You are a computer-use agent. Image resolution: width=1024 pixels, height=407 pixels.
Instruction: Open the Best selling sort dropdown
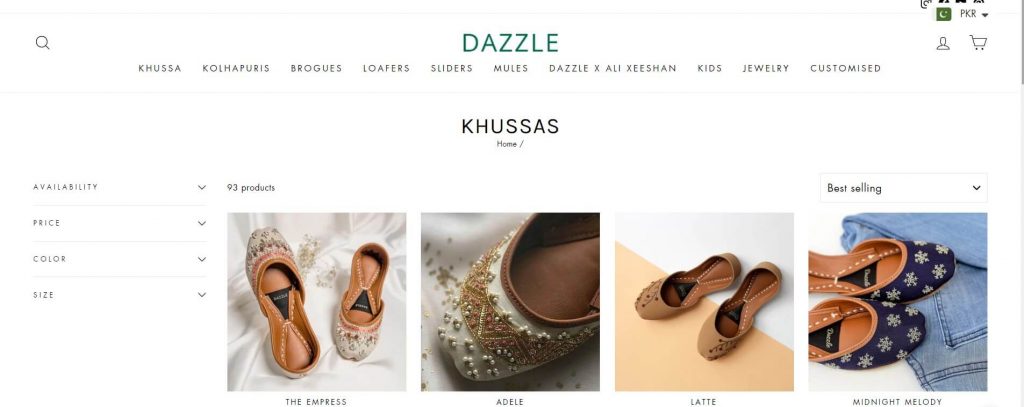point(903,188)
